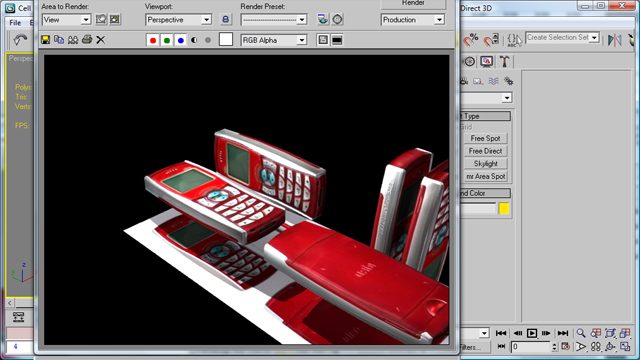
Task: Toggle the alpha channel display
Action: pyautogui.click(x=194, y=40)
